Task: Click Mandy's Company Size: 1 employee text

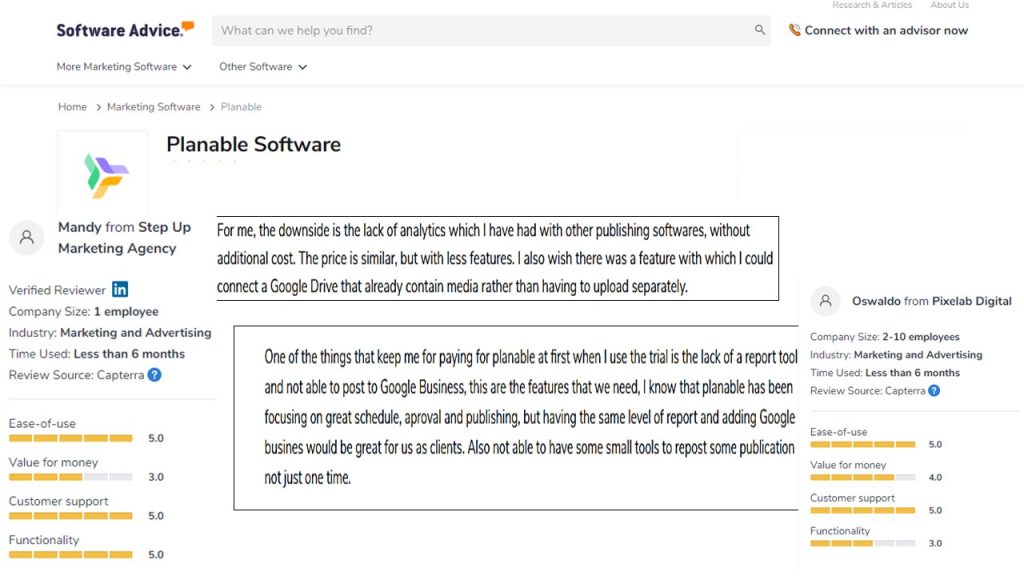Action: (x=84, y=312)
